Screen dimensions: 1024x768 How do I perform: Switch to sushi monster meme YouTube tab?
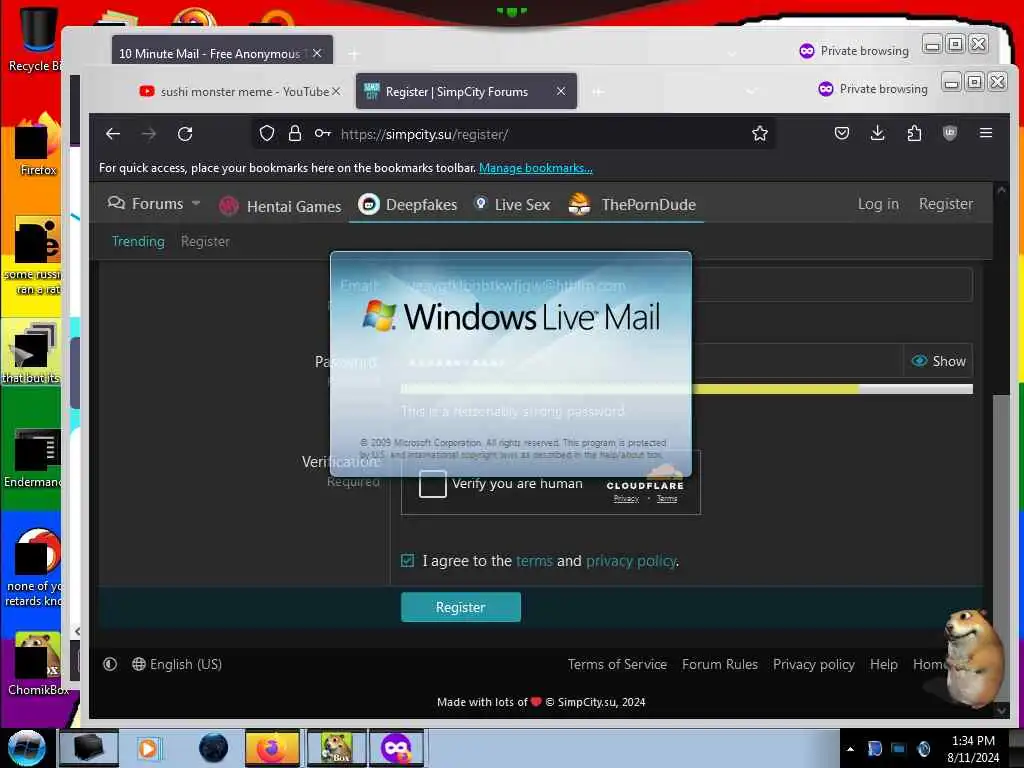coord(239,91)
